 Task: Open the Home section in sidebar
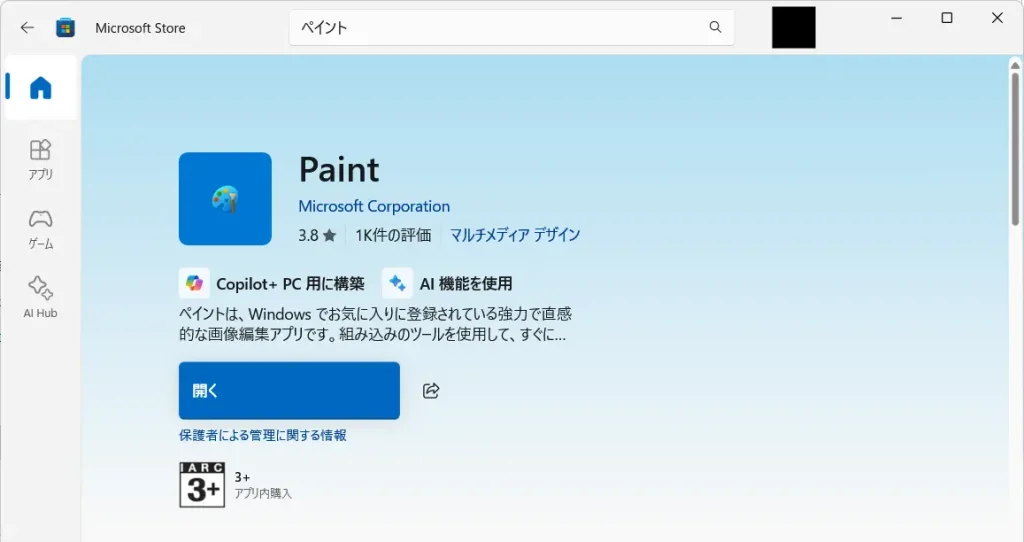(x=40, y=88)
